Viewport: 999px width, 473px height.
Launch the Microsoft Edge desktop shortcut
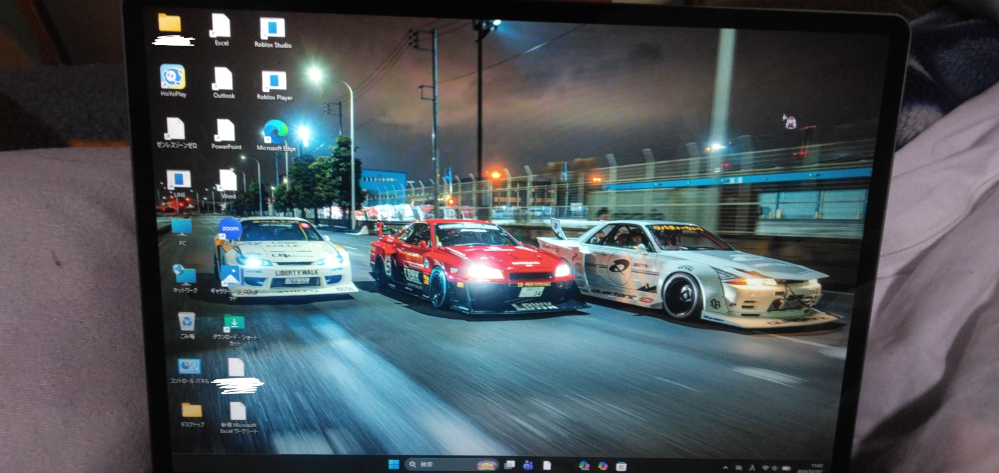[276, 135]
